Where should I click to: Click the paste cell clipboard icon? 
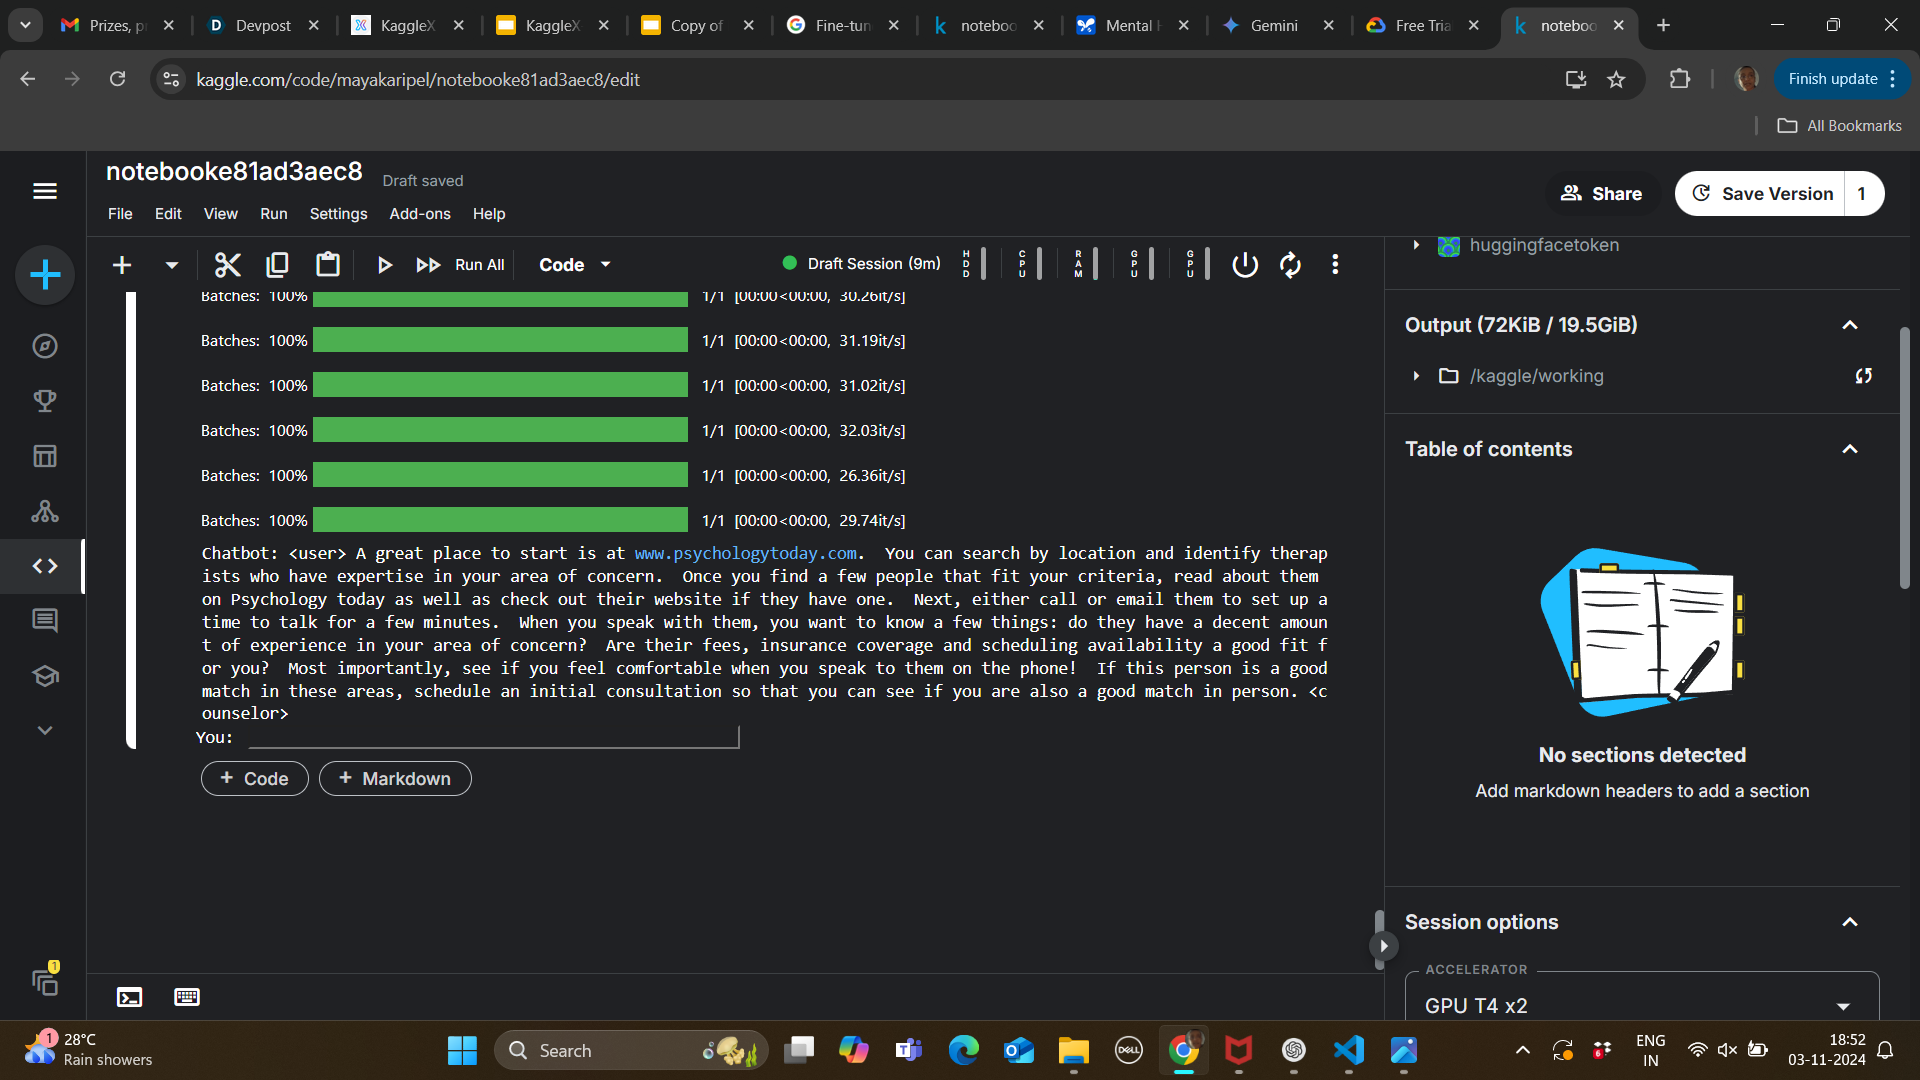(328, 265)
